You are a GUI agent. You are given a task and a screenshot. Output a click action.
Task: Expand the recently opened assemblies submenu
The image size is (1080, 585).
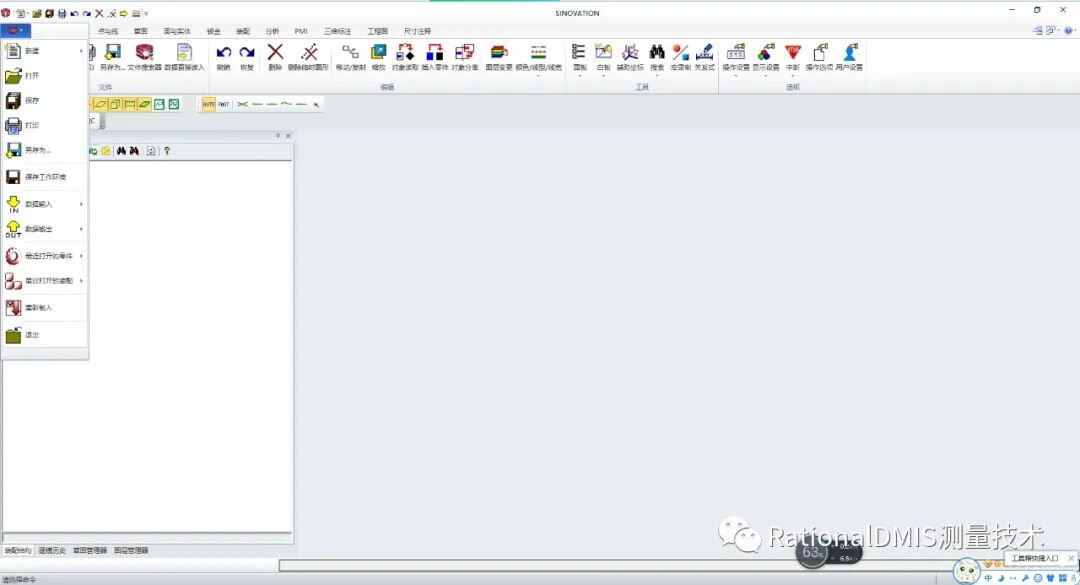click(44, 280)
